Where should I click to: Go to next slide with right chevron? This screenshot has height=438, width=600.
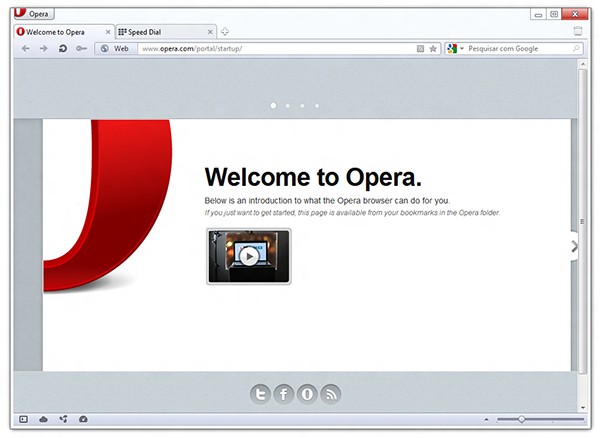[574, 246]
